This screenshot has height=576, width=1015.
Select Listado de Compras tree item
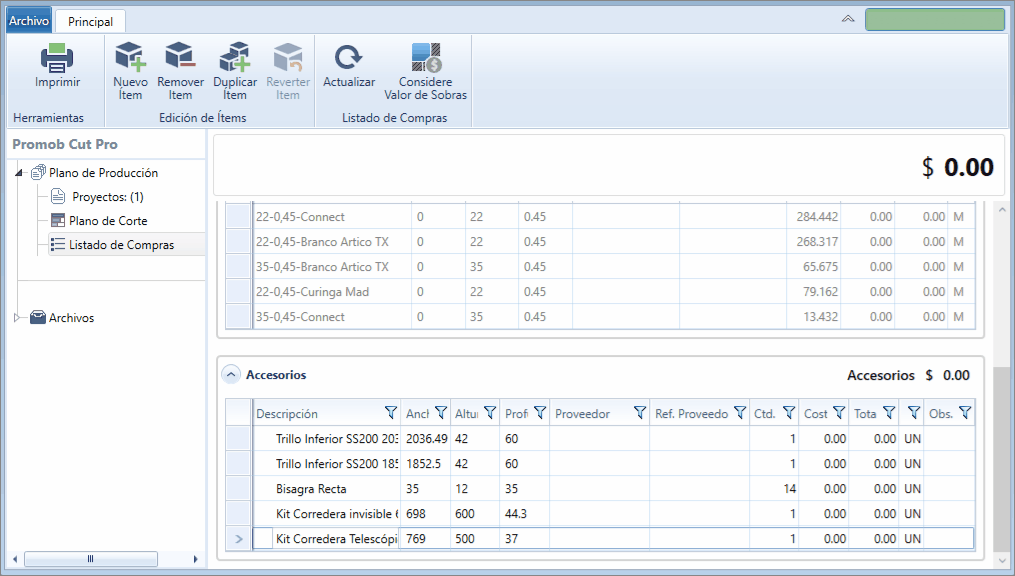coord(121,245)
